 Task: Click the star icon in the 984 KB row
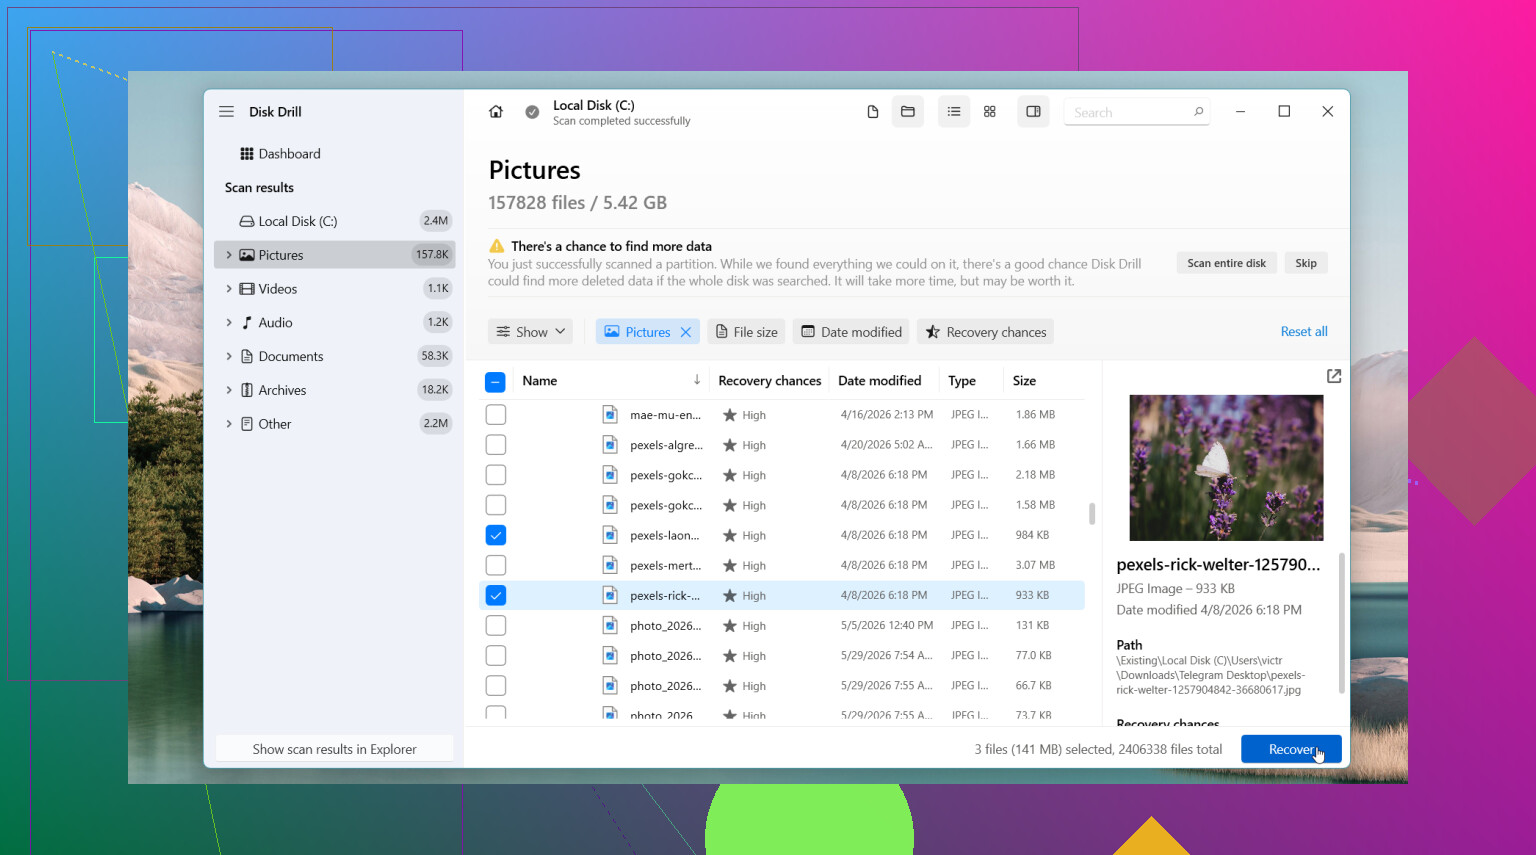(x=730, y=535)
